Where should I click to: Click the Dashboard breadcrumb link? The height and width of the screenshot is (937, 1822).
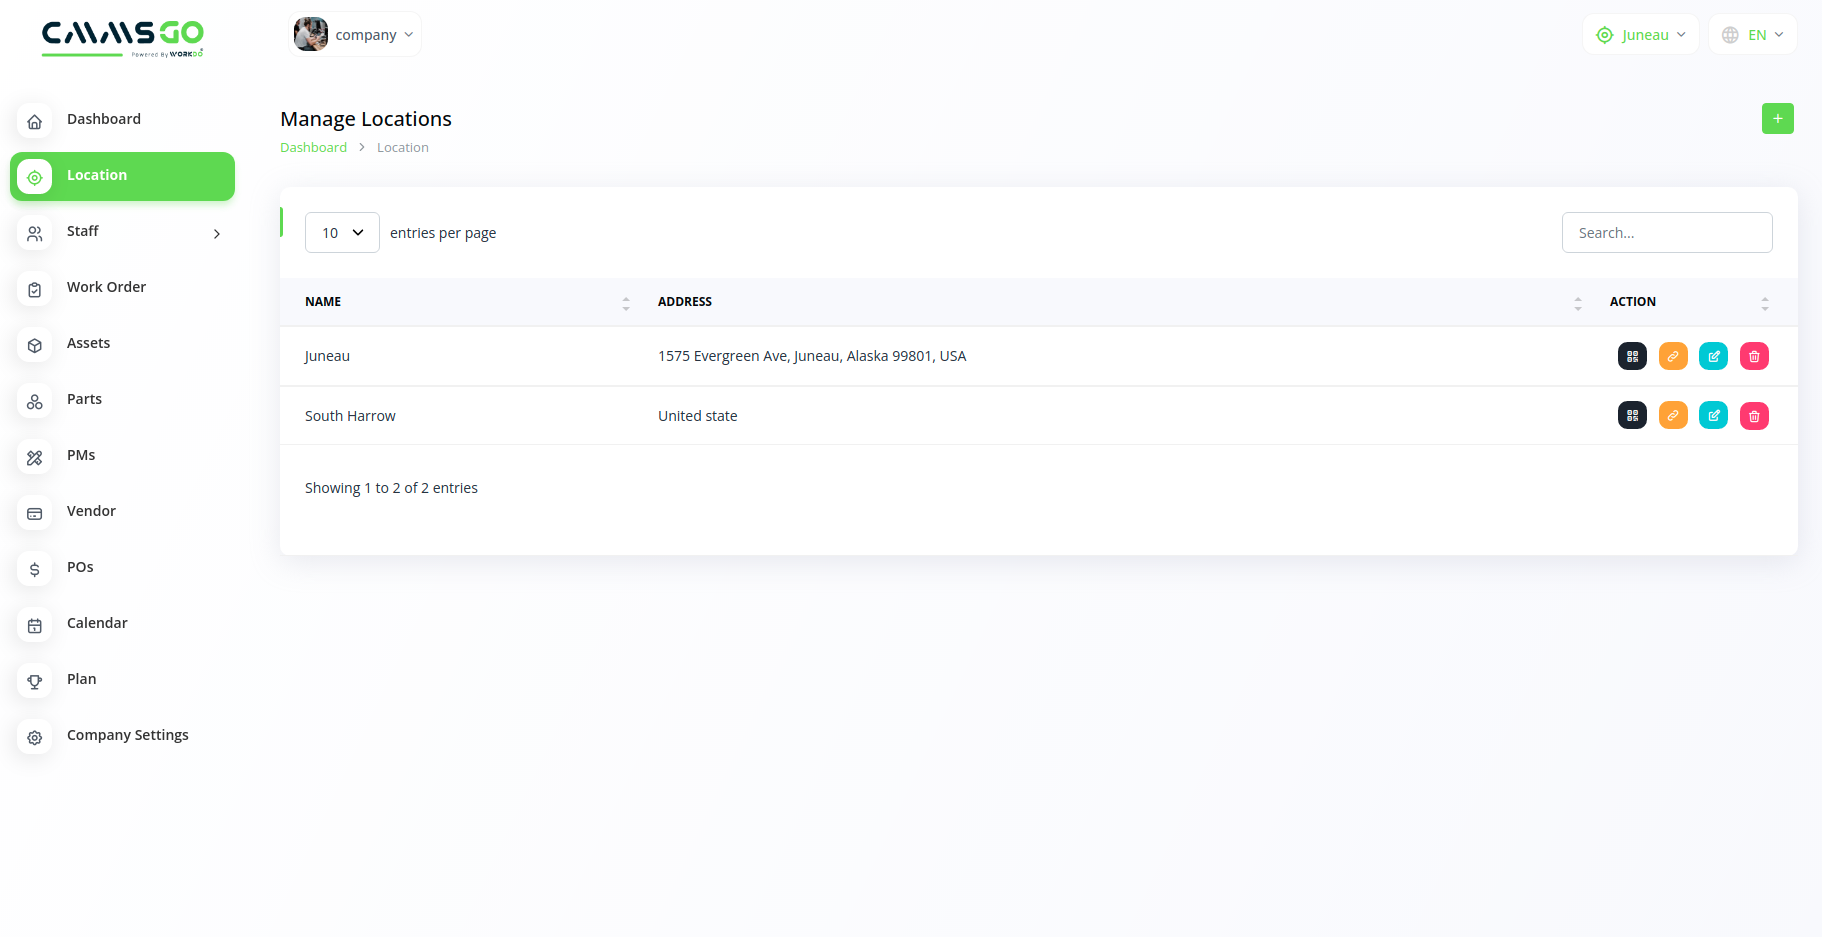(313, 148)
